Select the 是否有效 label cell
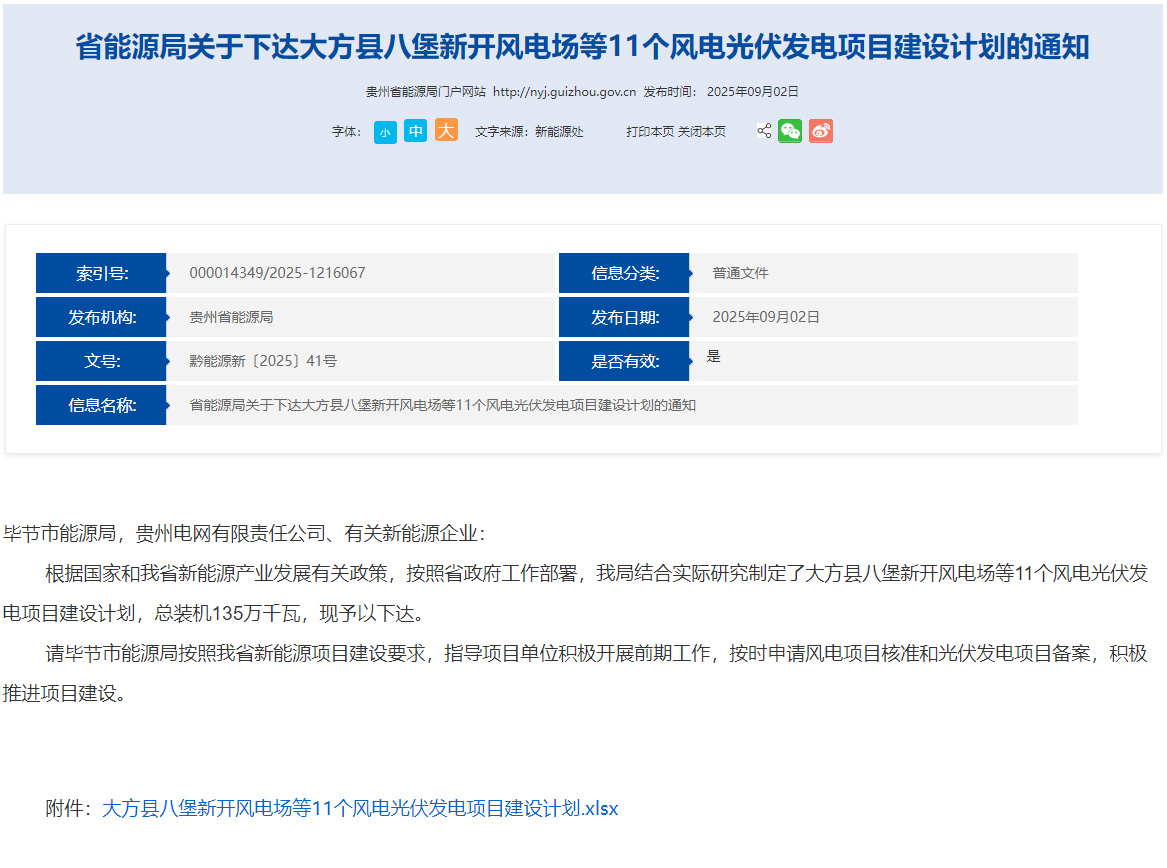Image resolution: width=1167 pixels, height=868 pixels. coord(624,361)
